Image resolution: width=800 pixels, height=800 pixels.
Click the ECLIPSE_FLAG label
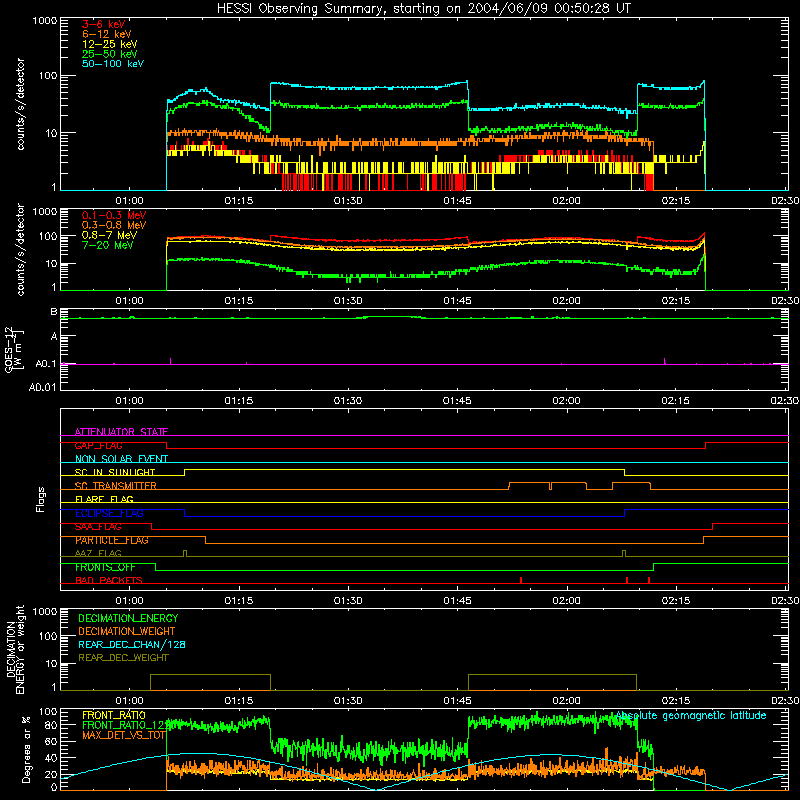point(109,513)
